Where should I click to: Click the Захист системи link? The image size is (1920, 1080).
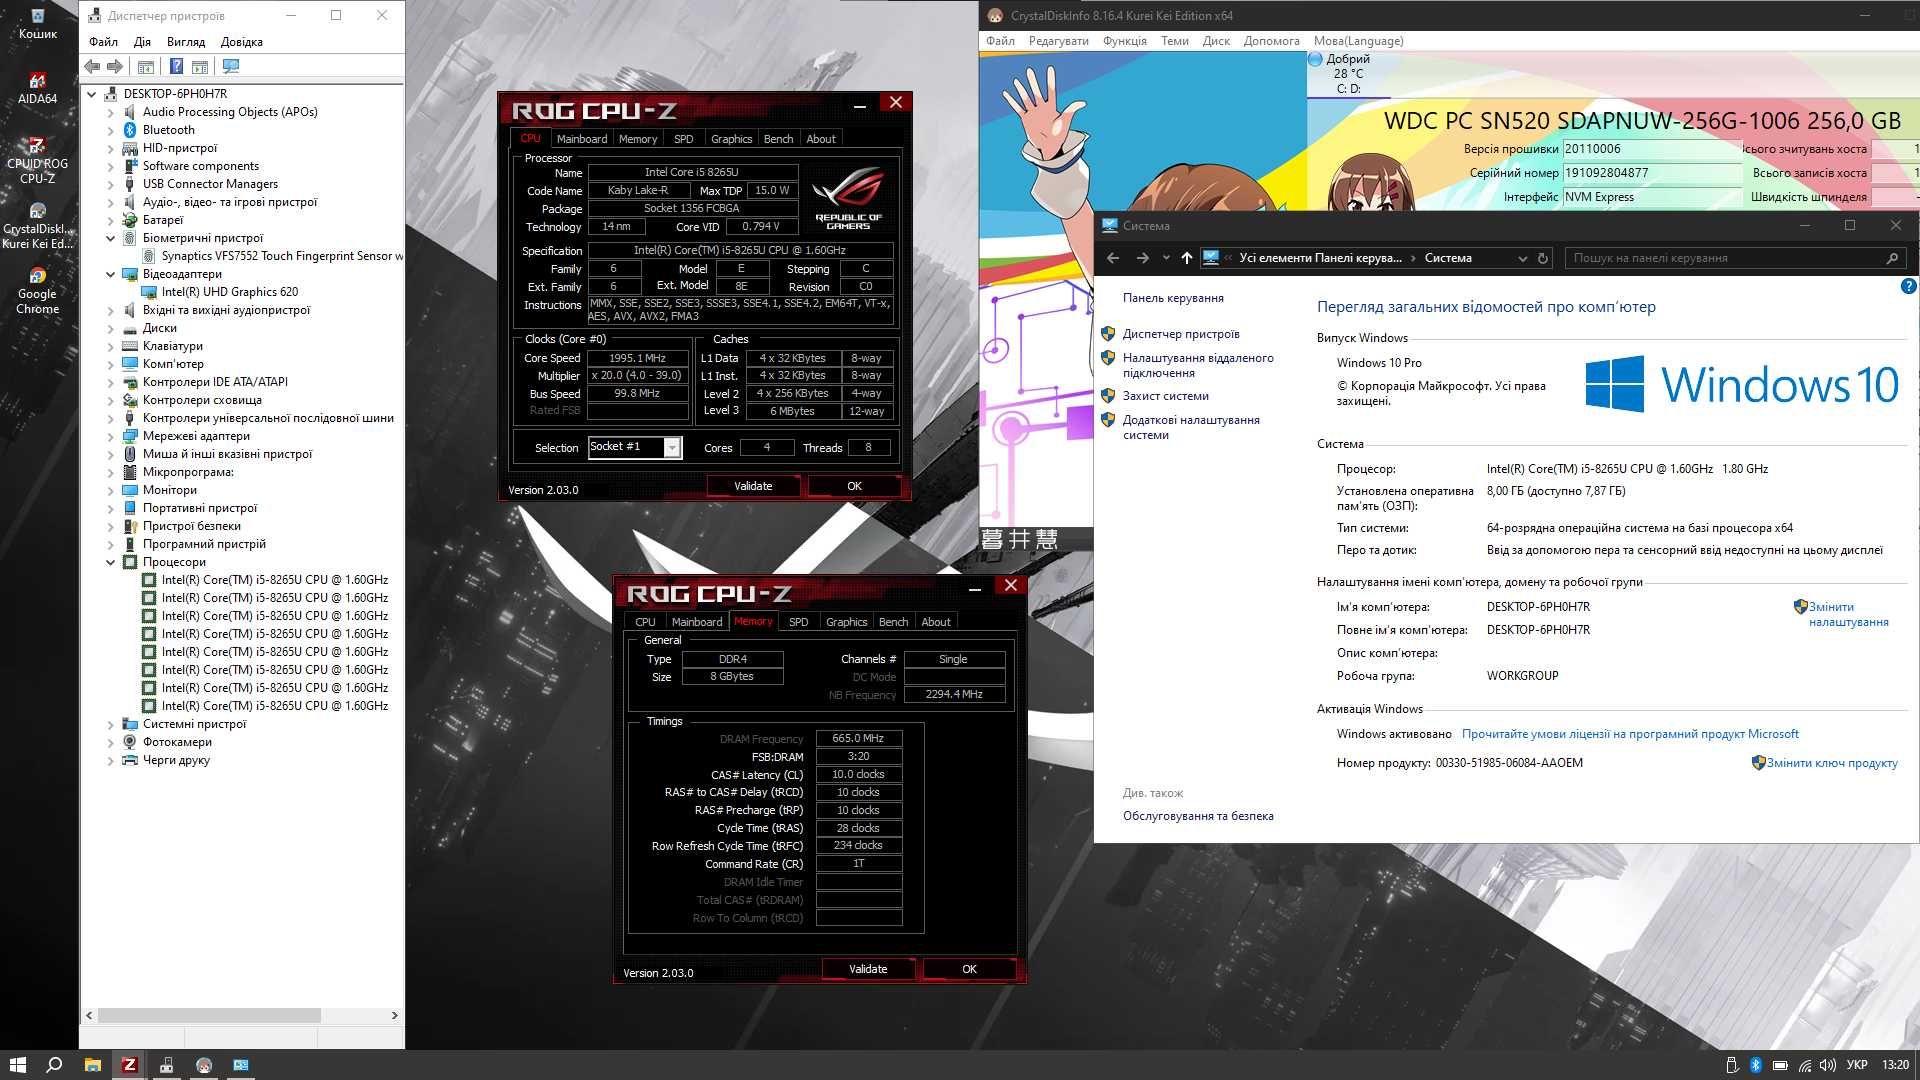point(1165,396)
